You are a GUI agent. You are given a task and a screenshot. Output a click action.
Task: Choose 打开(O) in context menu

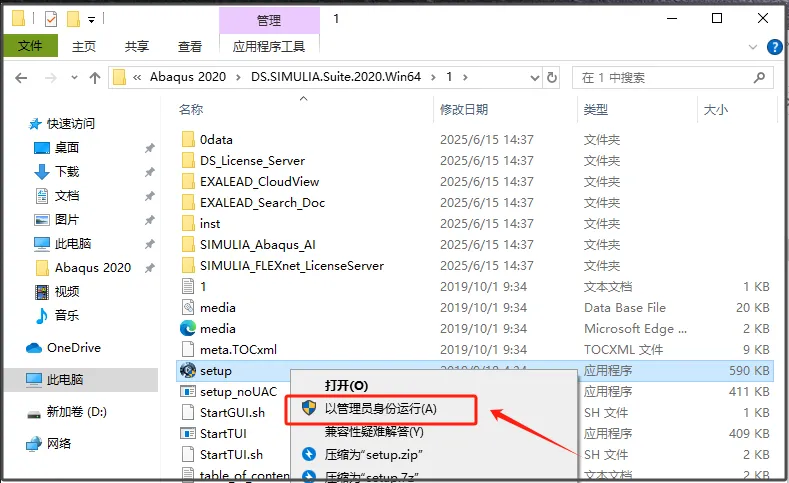point(347,385)
